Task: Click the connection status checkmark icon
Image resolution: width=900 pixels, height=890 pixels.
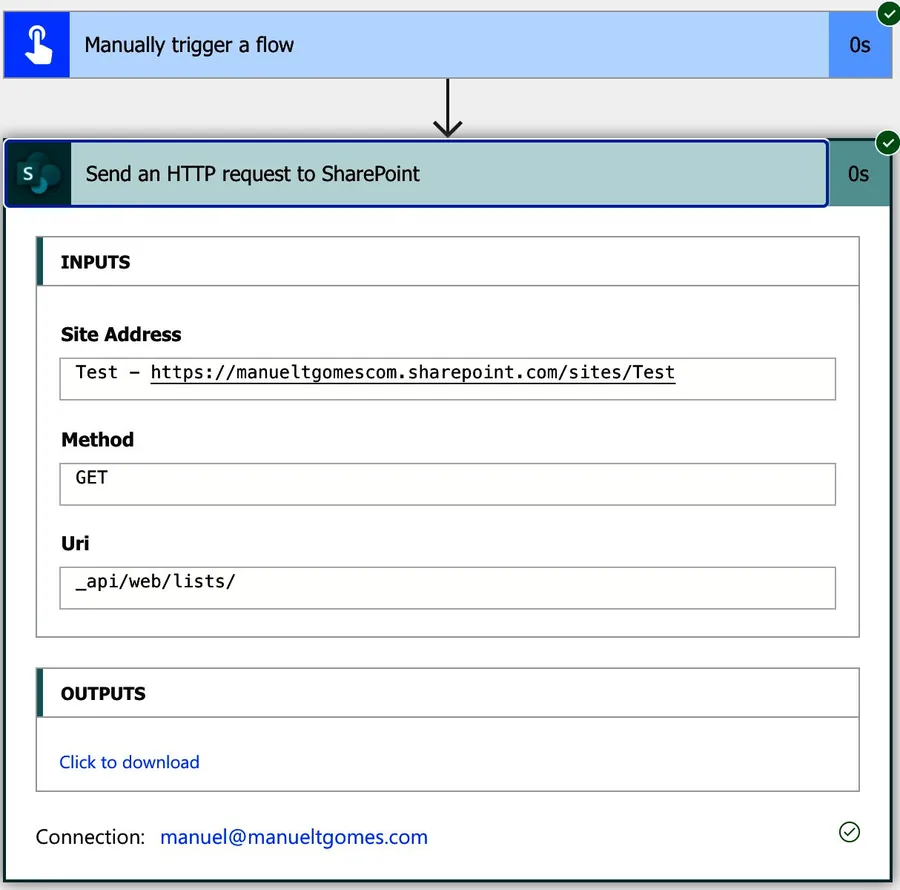Action: pyautogui.click(x=849, y=832)
